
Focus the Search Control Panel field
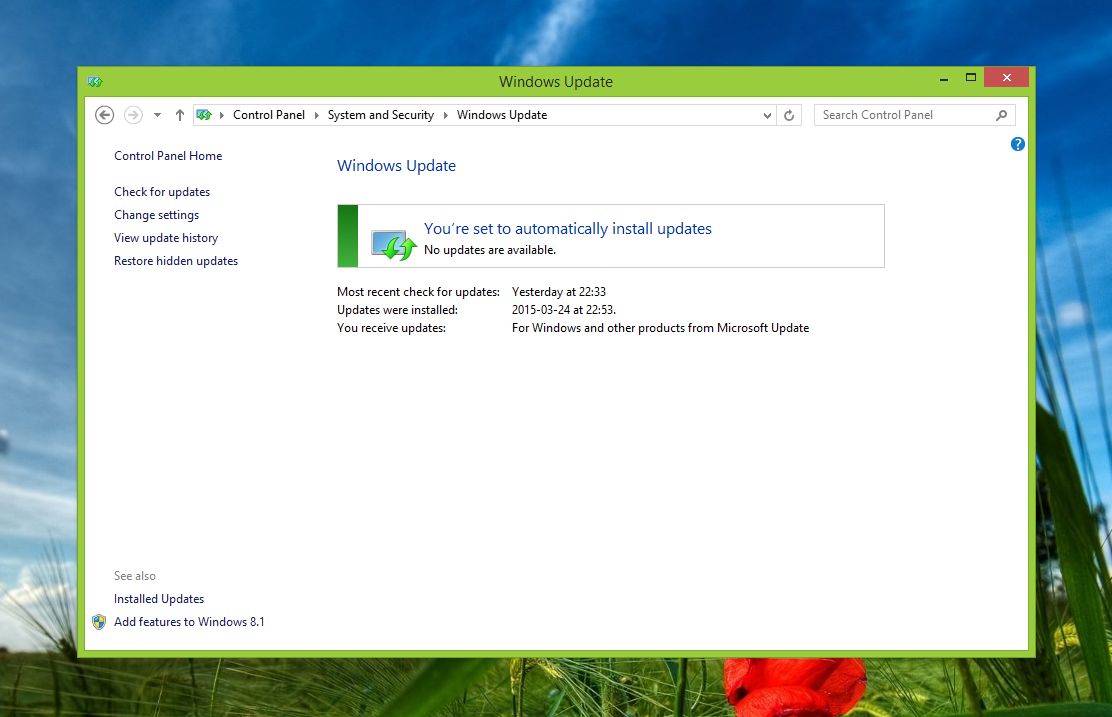tap(900, 115)
